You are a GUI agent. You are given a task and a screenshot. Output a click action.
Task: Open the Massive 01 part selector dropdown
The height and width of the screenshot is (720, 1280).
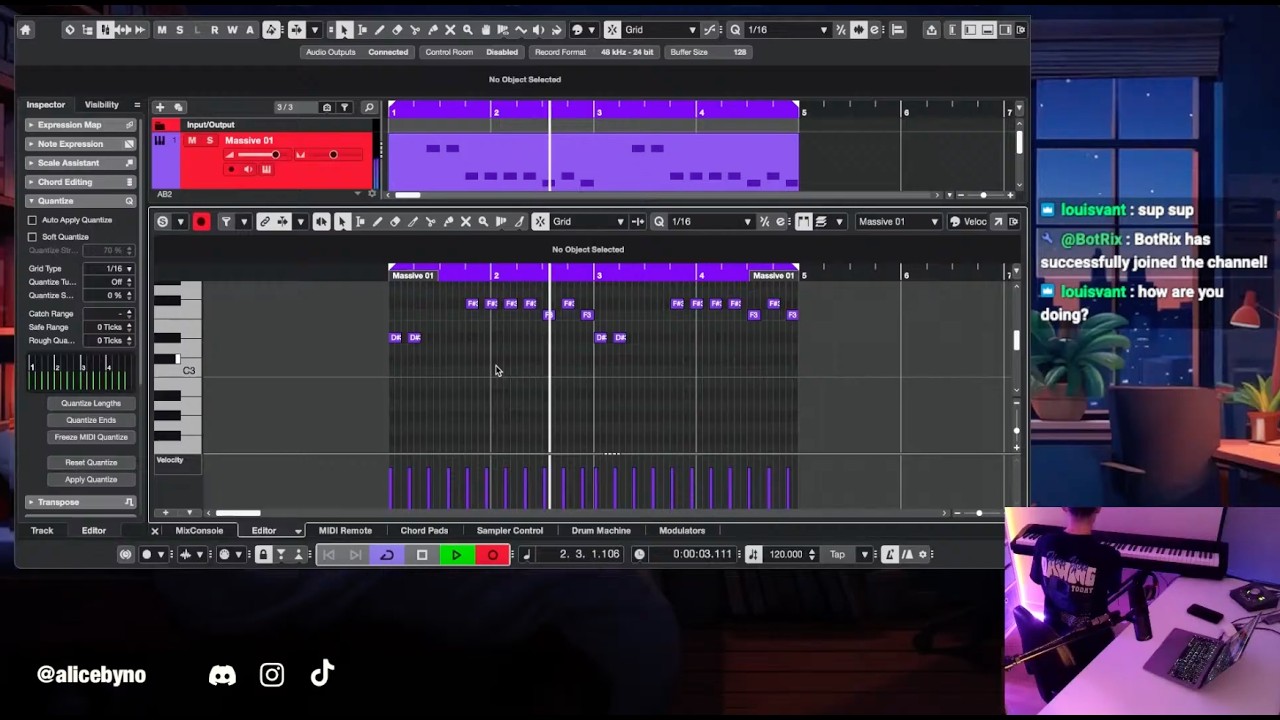899,222
